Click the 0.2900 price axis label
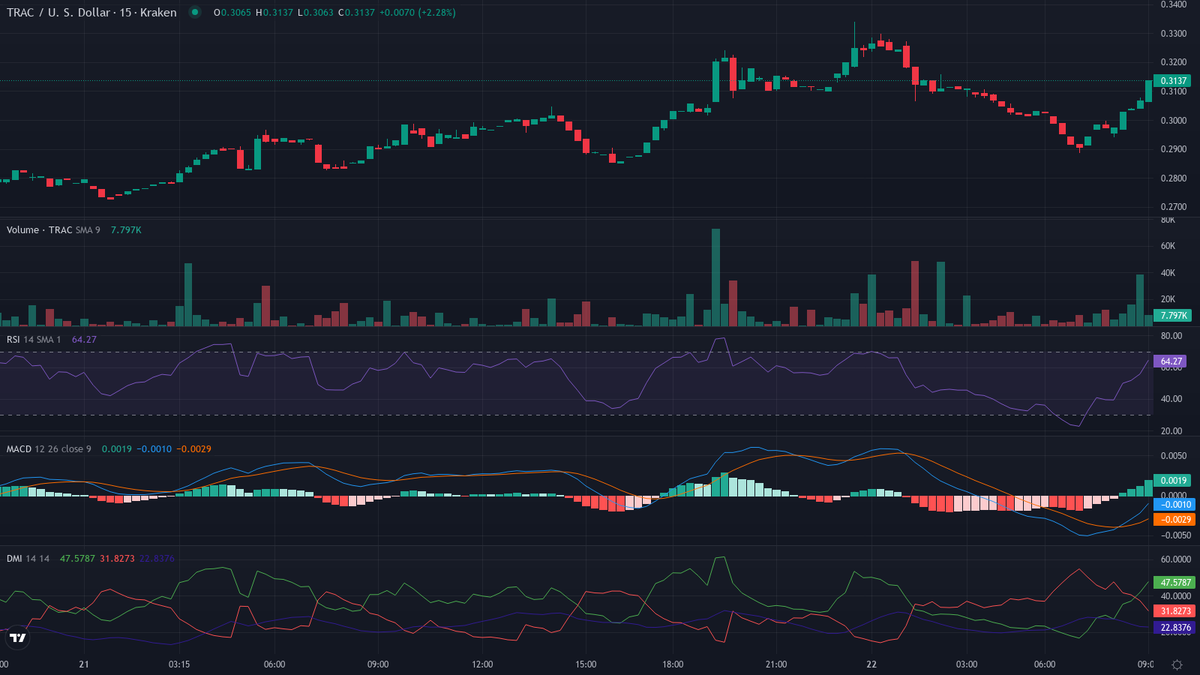 1172,149
